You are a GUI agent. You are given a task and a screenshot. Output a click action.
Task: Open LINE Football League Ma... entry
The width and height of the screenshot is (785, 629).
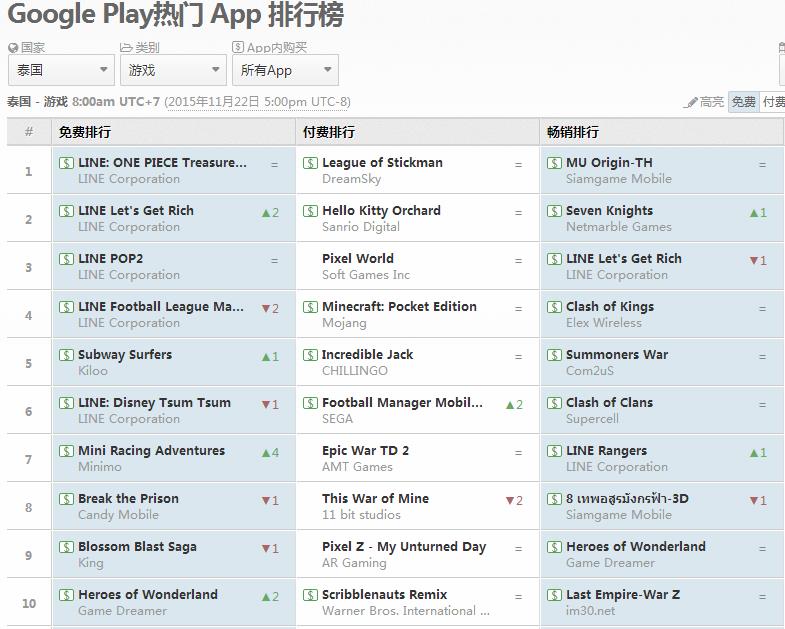pos(161,306)
